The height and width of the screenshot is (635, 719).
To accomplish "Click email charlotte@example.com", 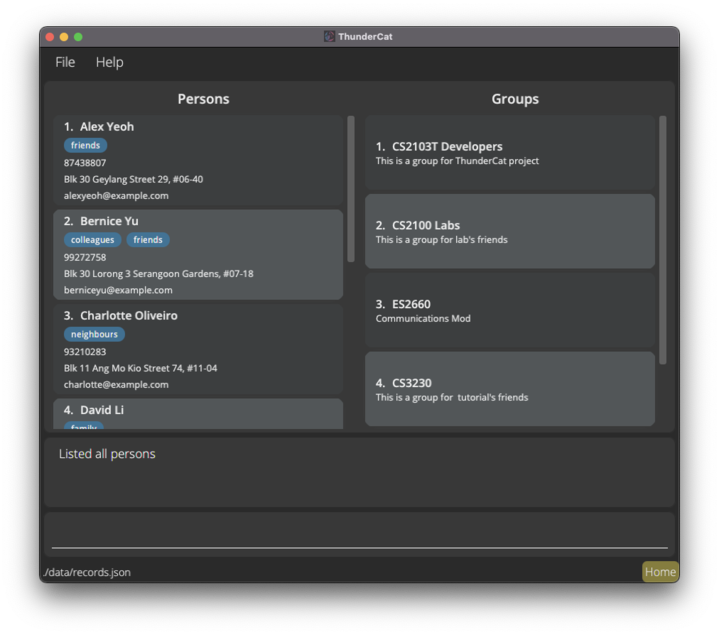I will 116,385.
